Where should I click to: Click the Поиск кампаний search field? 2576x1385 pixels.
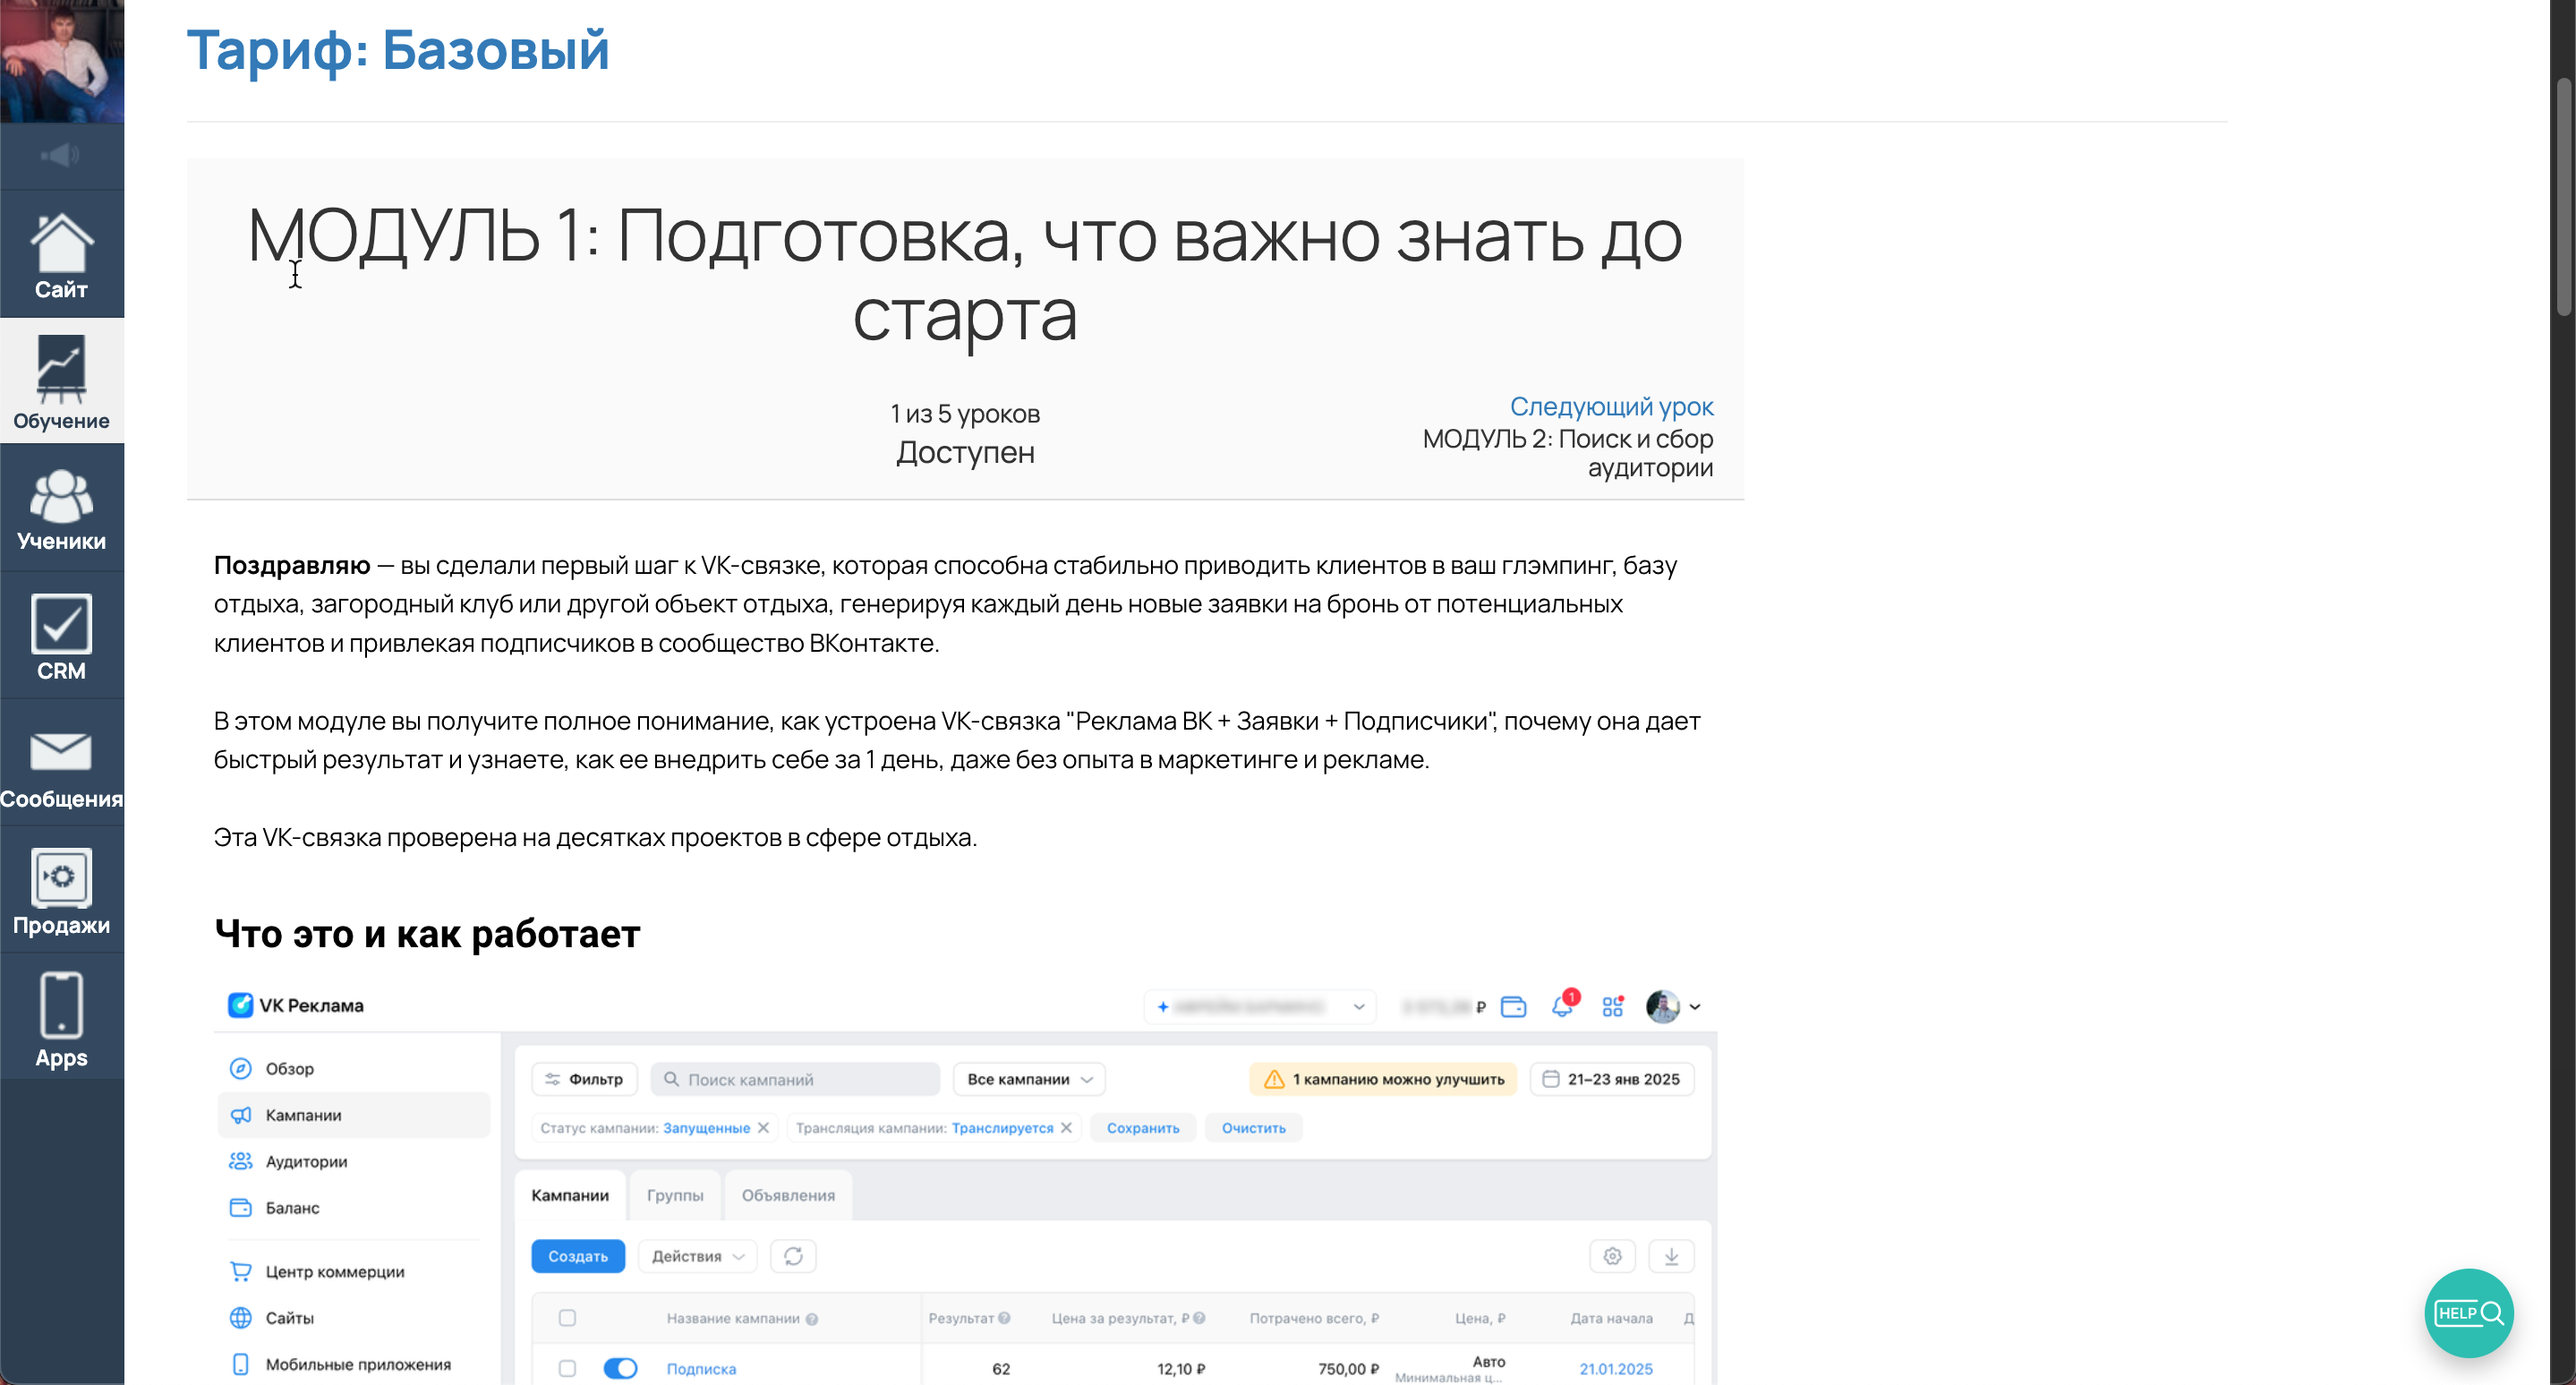795,1079
